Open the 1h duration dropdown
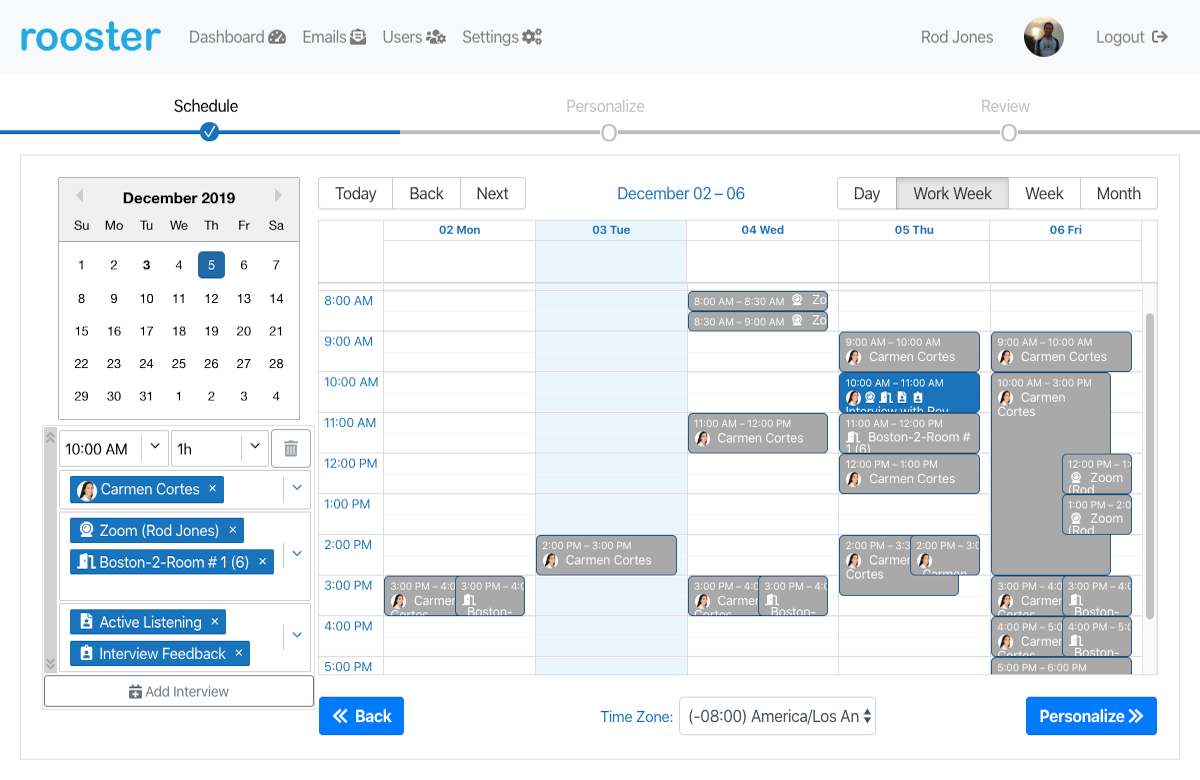The width and height of the screenshot is (1200, 780). [x=254, y=448]
